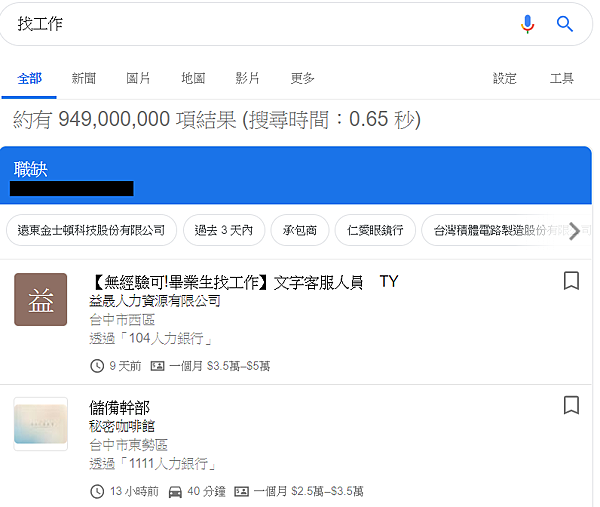Open the 職缺 jobs header

point(31,169)
